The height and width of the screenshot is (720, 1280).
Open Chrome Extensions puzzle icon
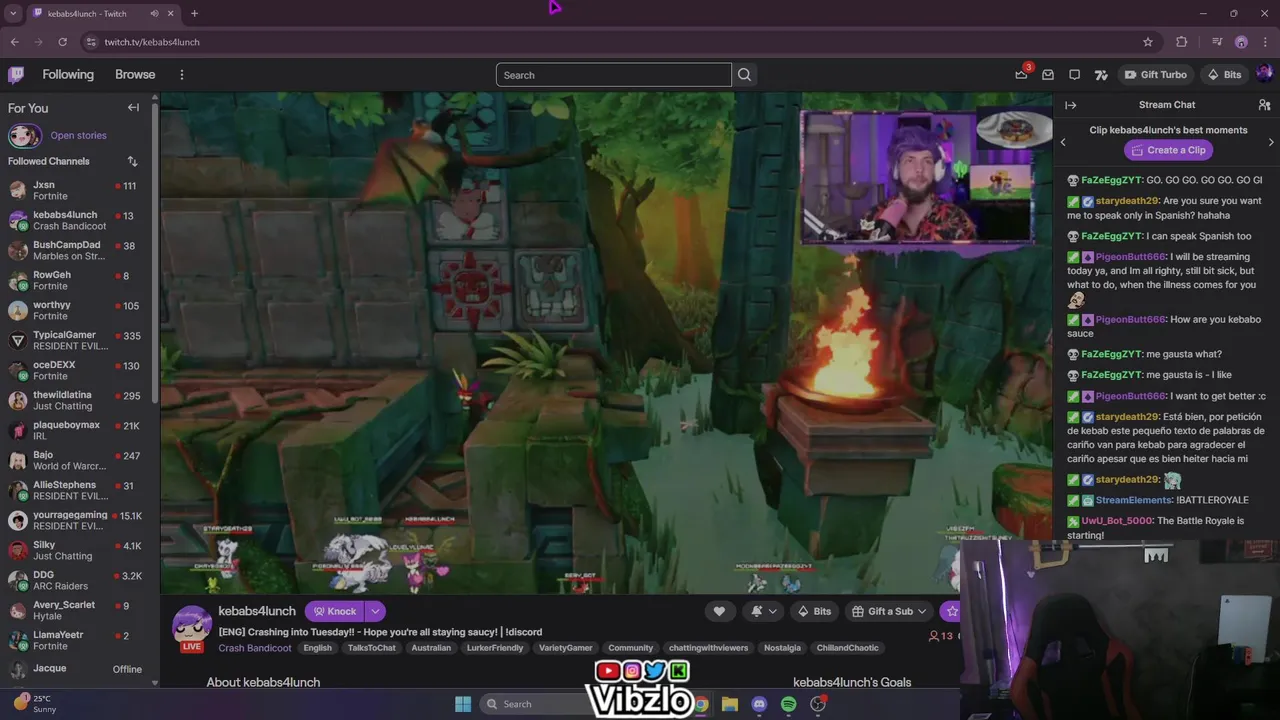click(x=1182, y=42)
